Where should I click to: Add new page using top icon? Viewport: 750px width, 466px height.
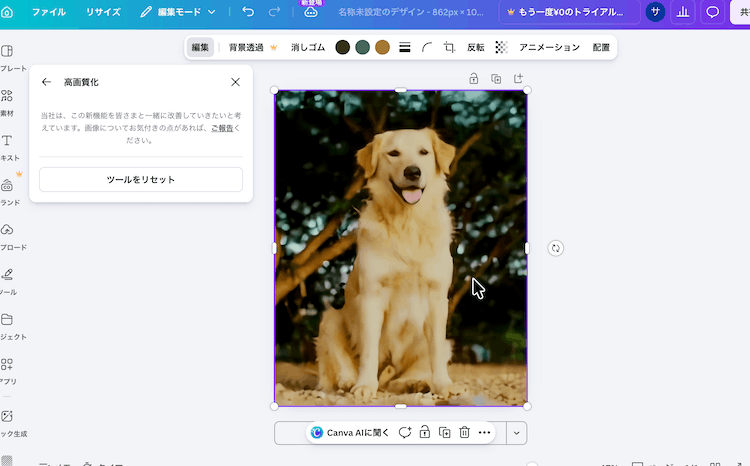click(x=518, y=78)
